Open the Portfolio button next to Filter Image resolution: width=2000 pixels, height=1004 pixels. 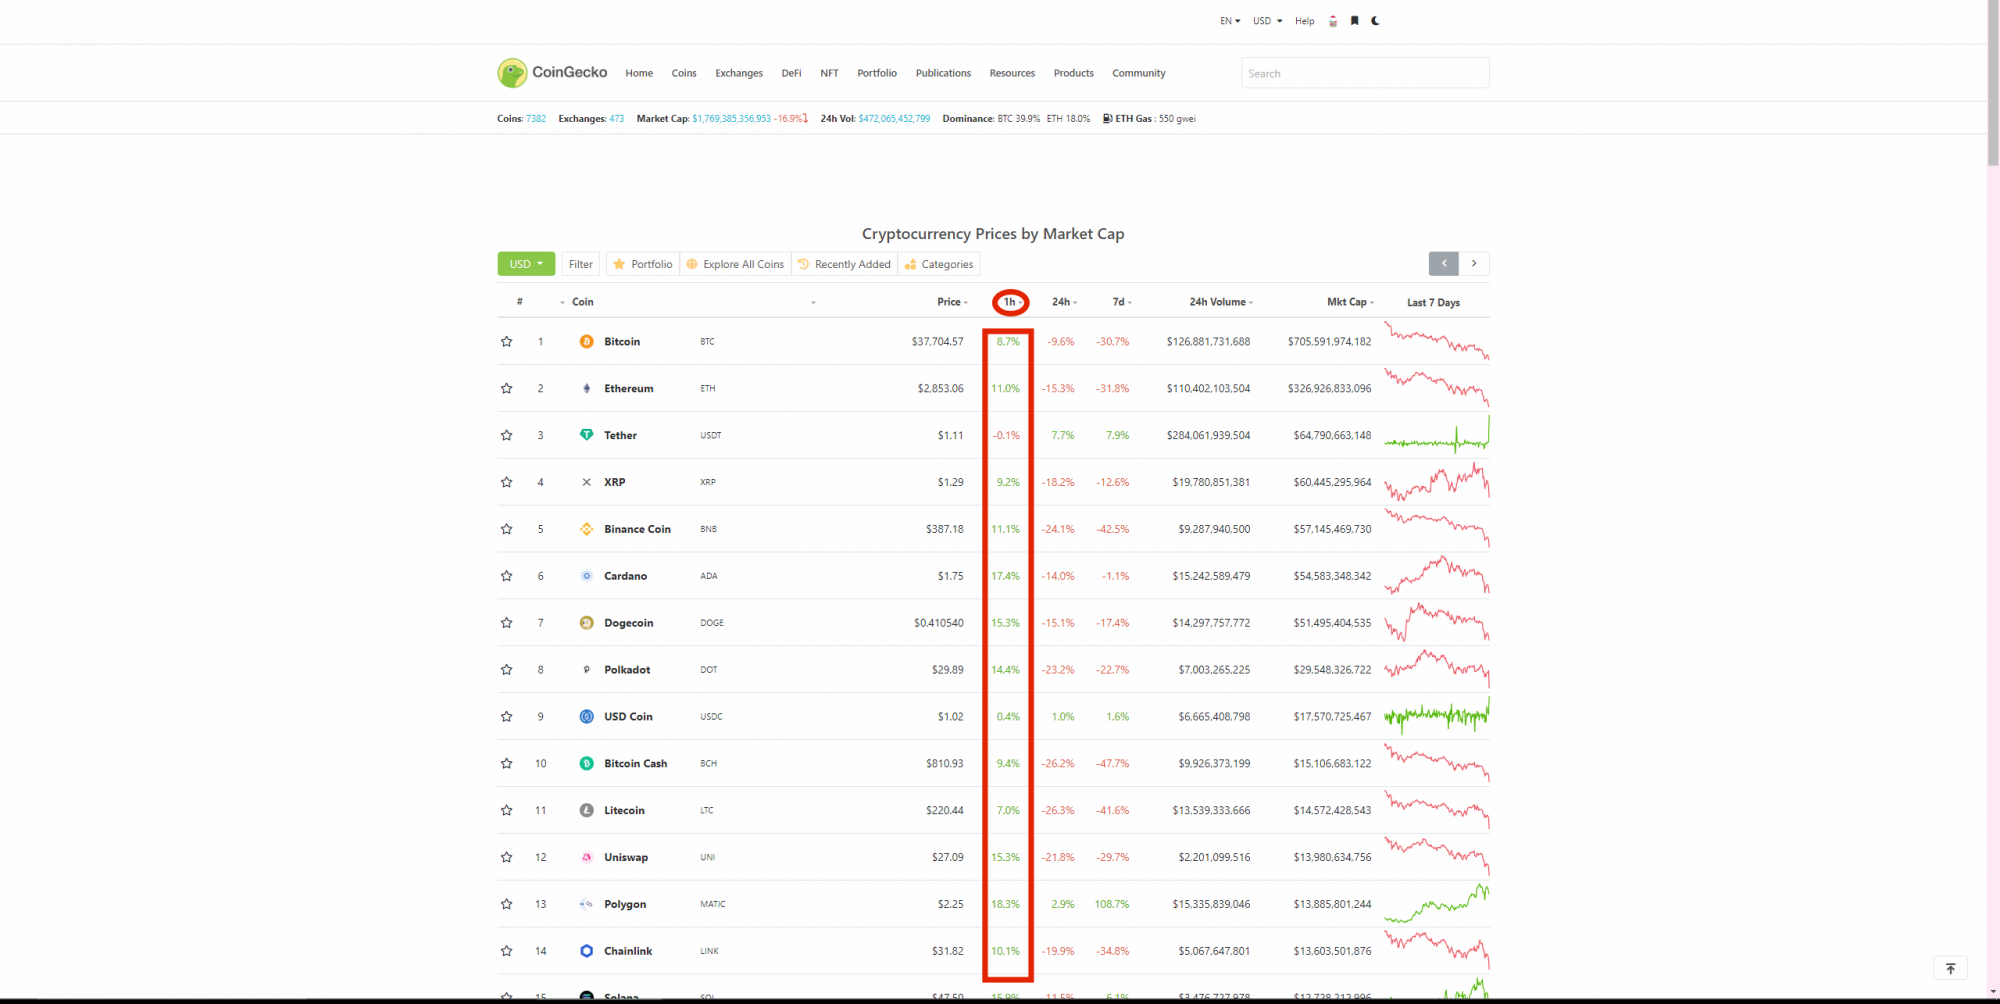pos(643,264)
